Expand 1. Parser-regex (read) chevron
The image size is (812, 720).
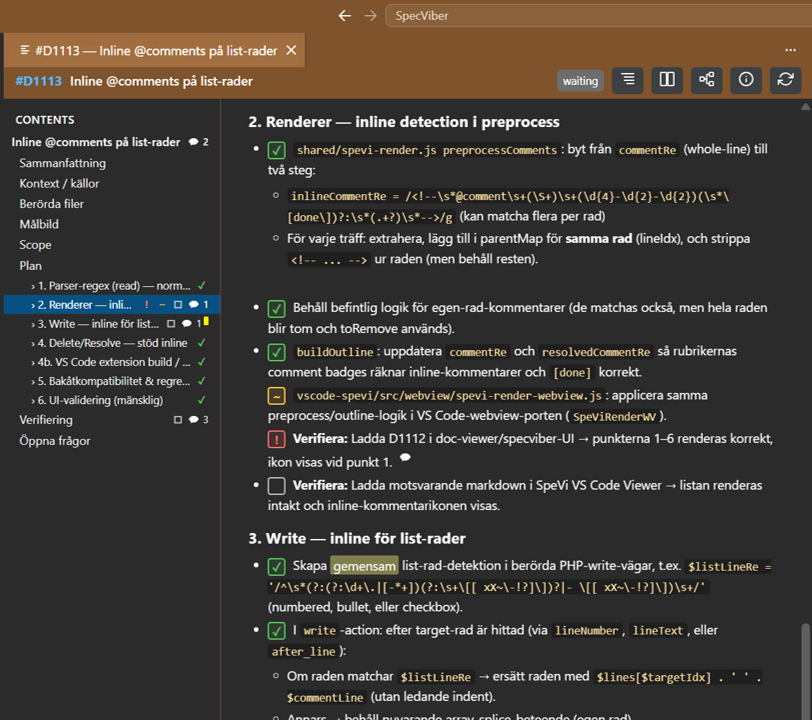33,286
